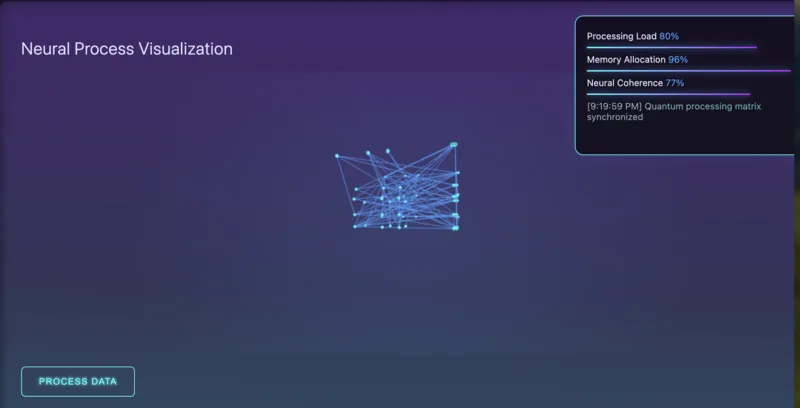Image resolution: width=800 pixels, height=408 pixels.
Task: Click the Memory Allocation progress bar
Action: pyautogui.click(x=689, y=71)
